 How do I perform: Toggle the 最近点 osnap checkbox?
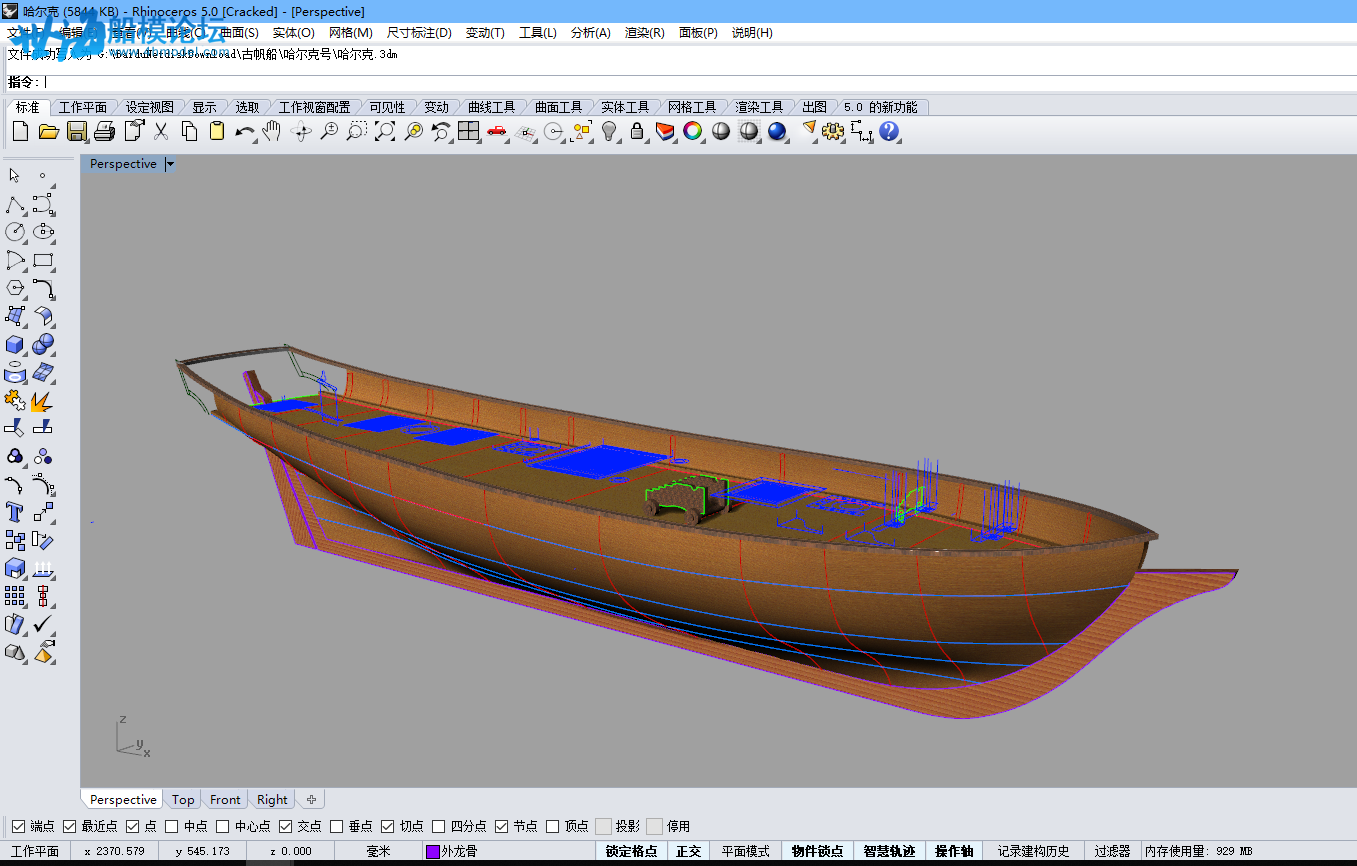pyautogui.click(x=70, y=826)
